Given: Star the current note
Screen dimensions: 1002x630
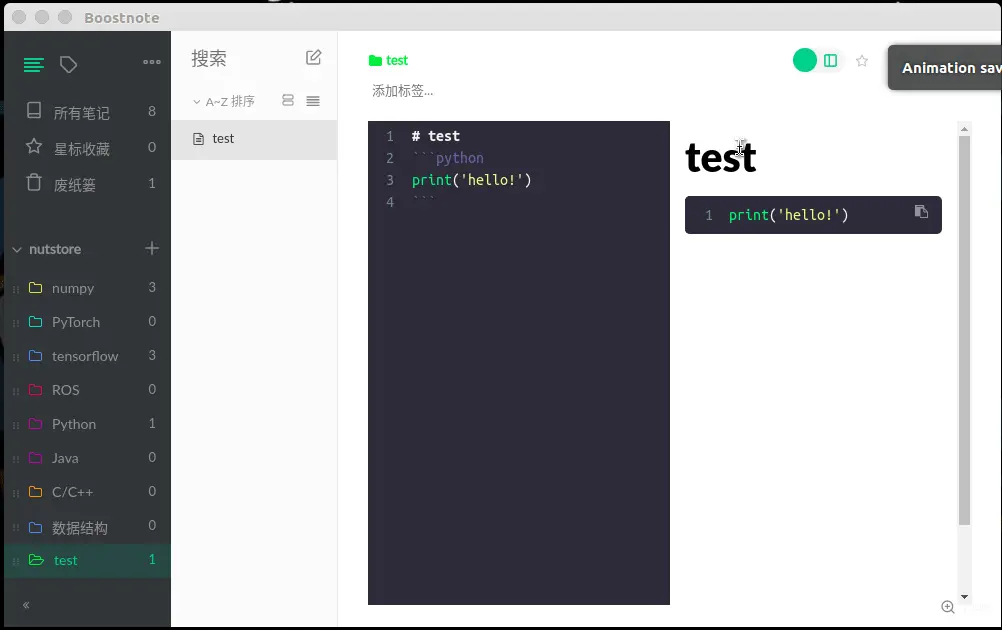Looking at the screenshot, I should [861, 61].
